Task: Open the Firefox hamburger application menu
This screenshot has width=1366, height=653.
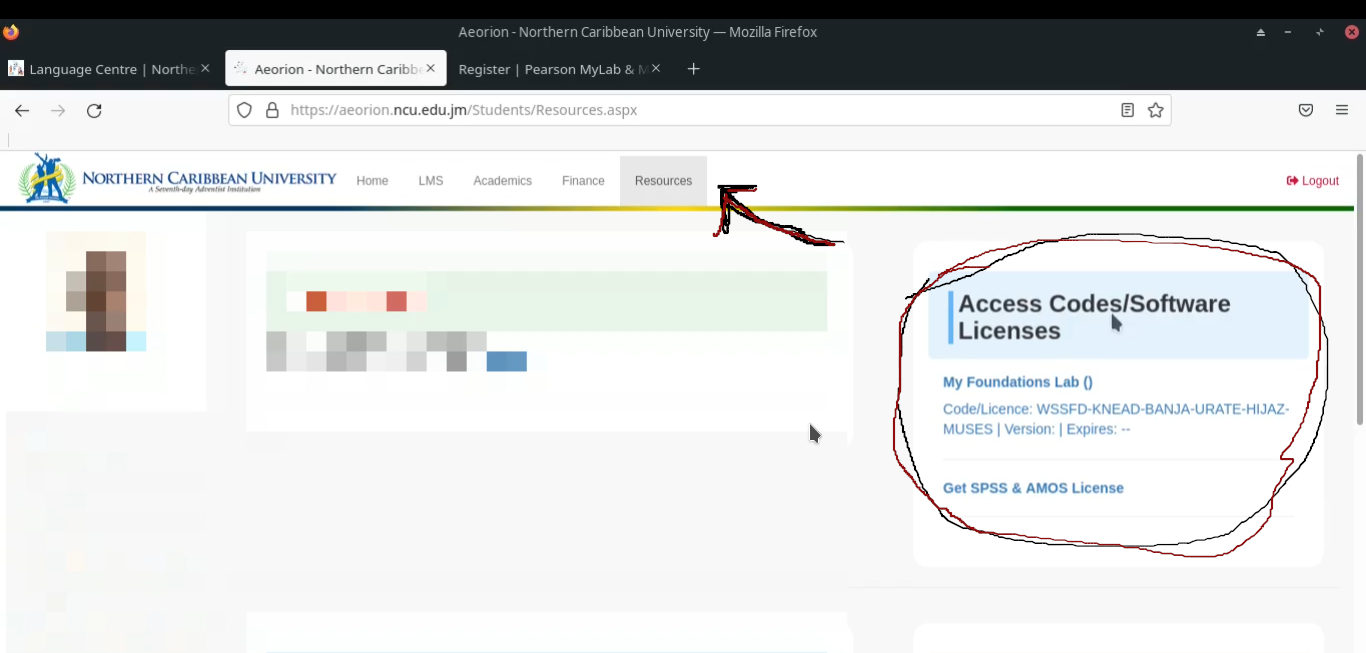Action: point(1341,110)
